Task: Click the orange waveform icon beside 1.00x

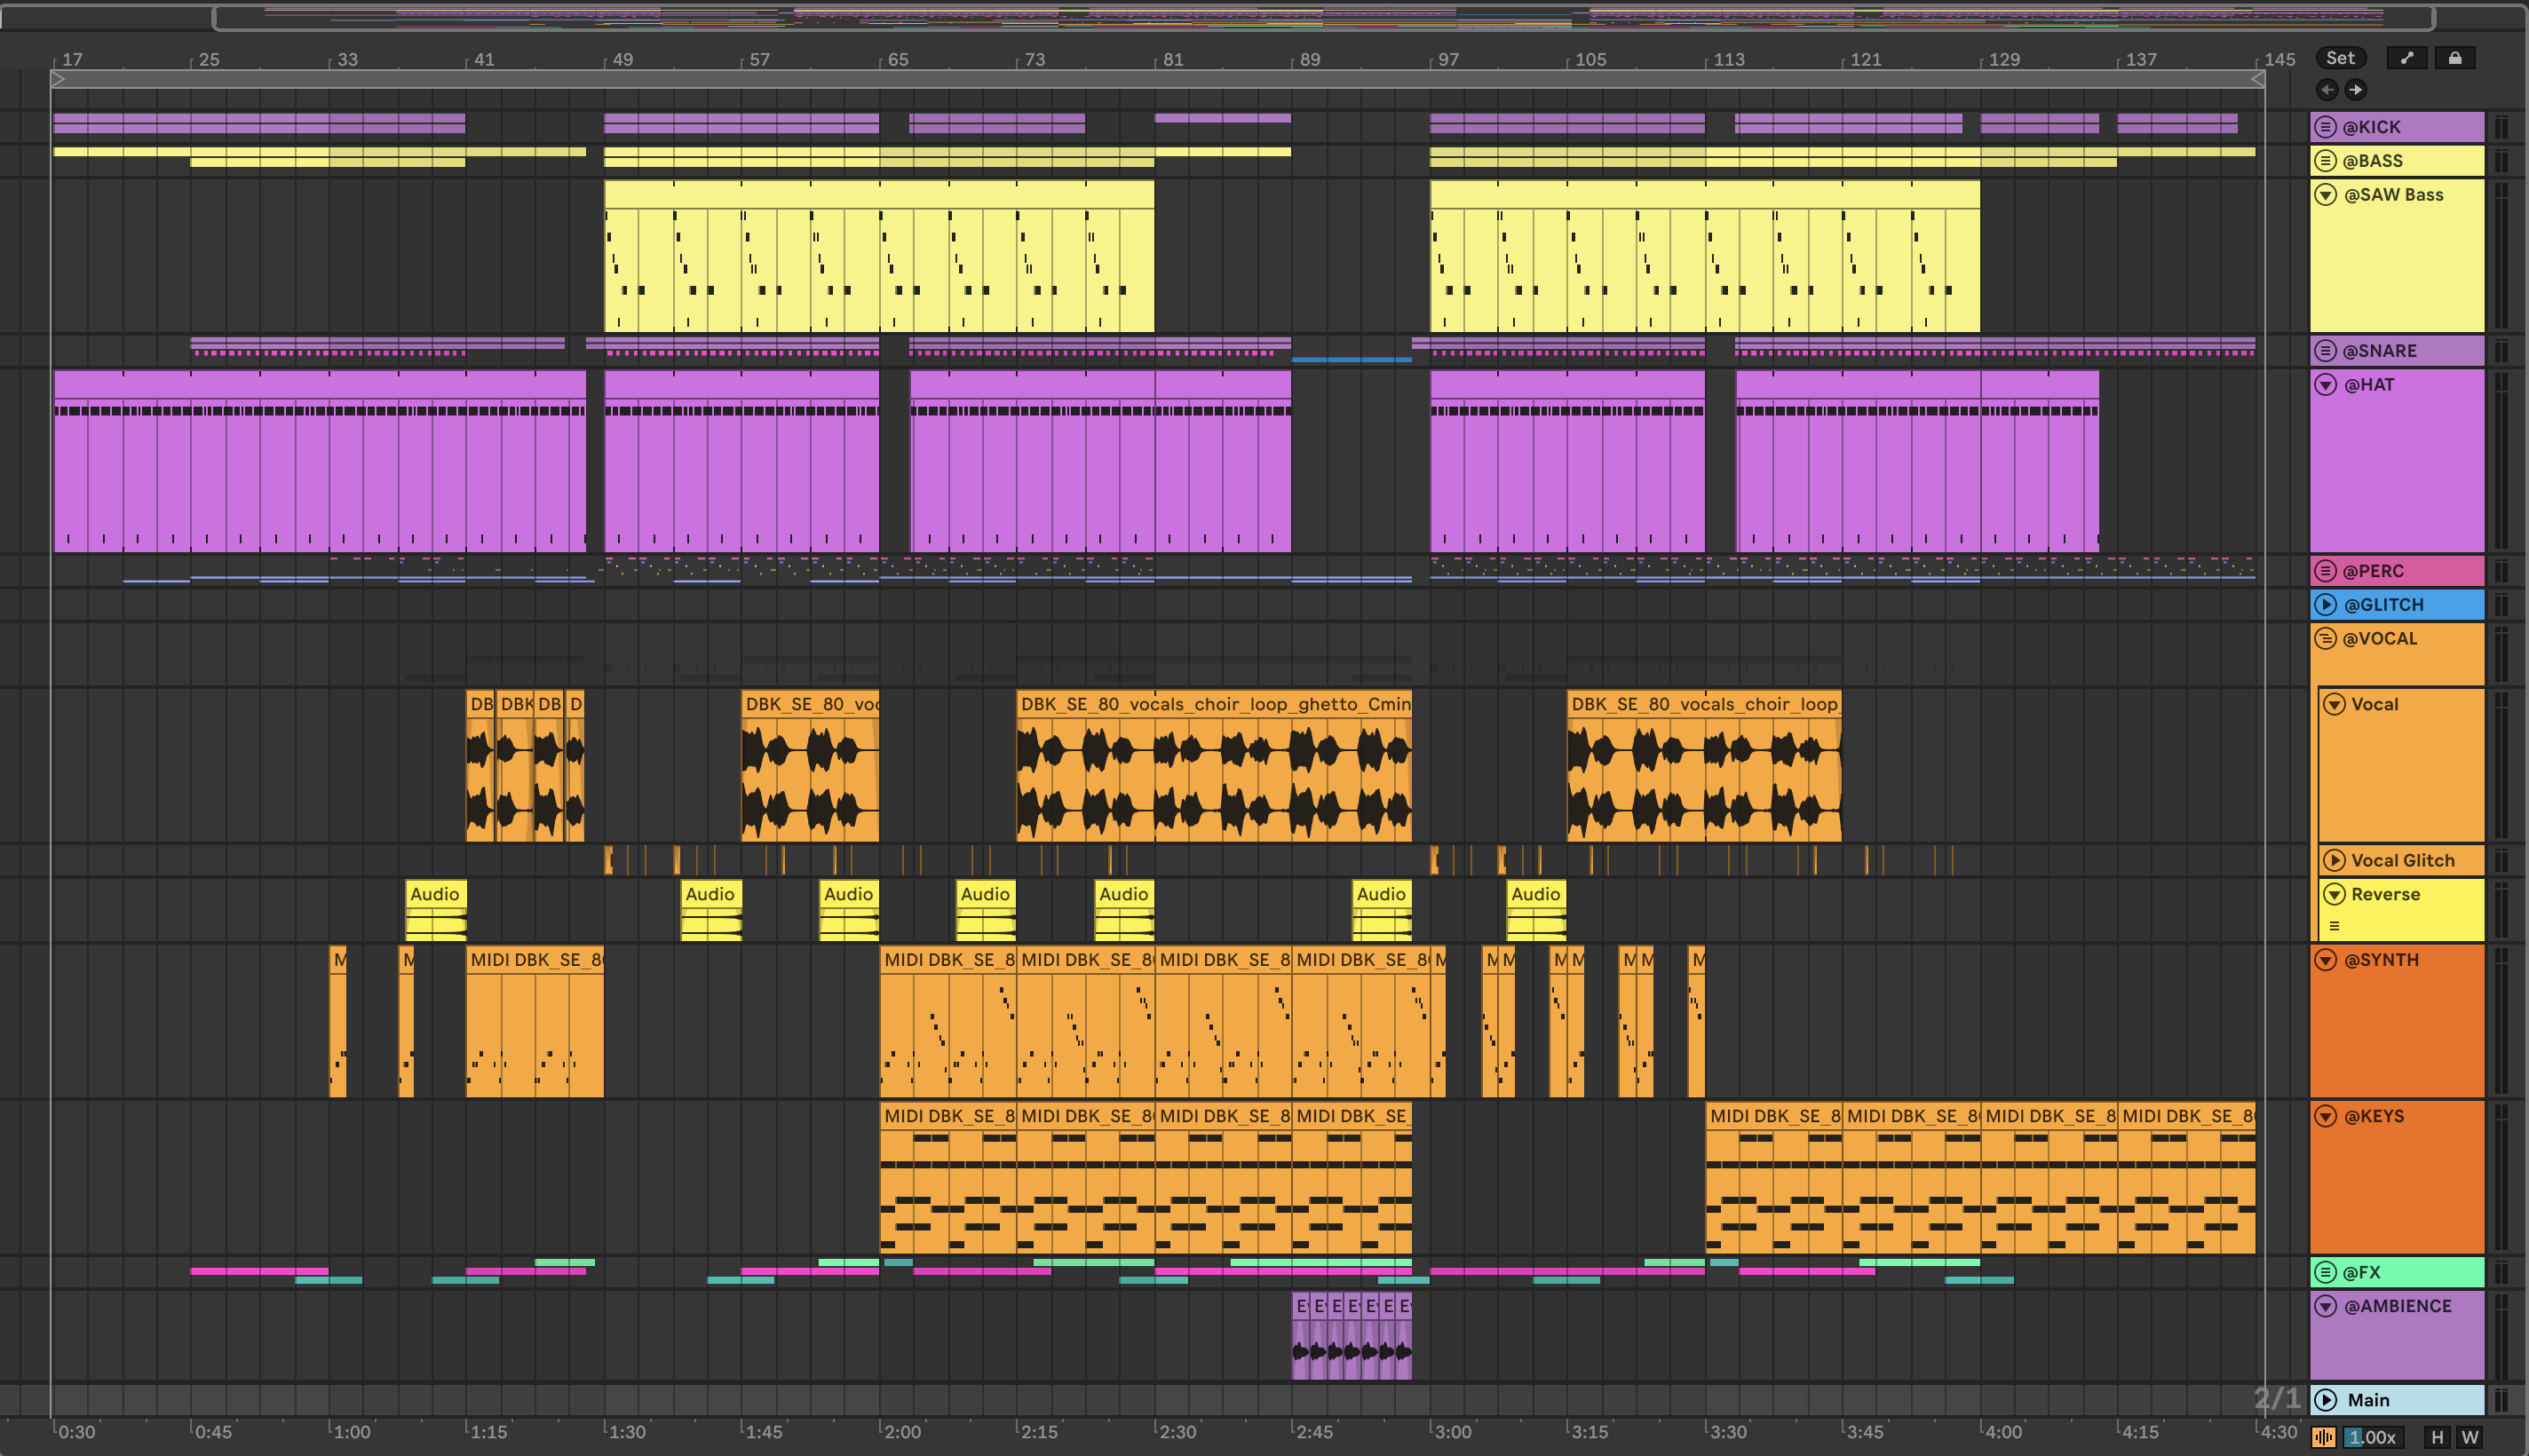Action: click(2323, 1437)
